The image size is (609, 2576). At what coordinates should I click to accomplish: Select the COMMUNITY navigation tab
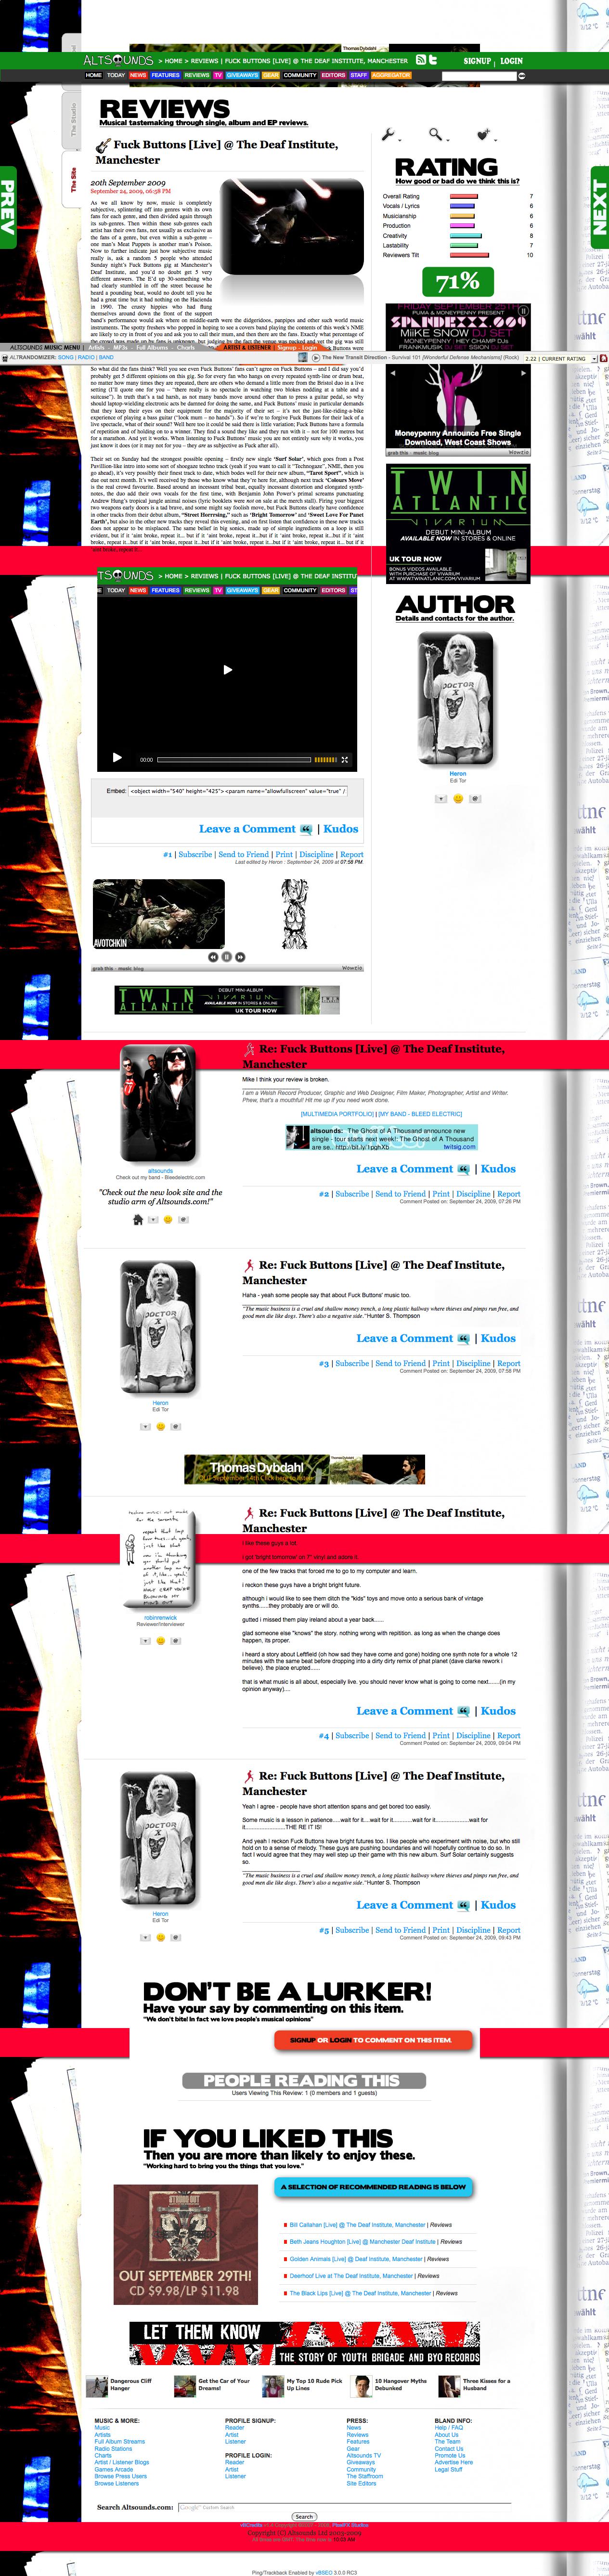(x=300, y=75)
